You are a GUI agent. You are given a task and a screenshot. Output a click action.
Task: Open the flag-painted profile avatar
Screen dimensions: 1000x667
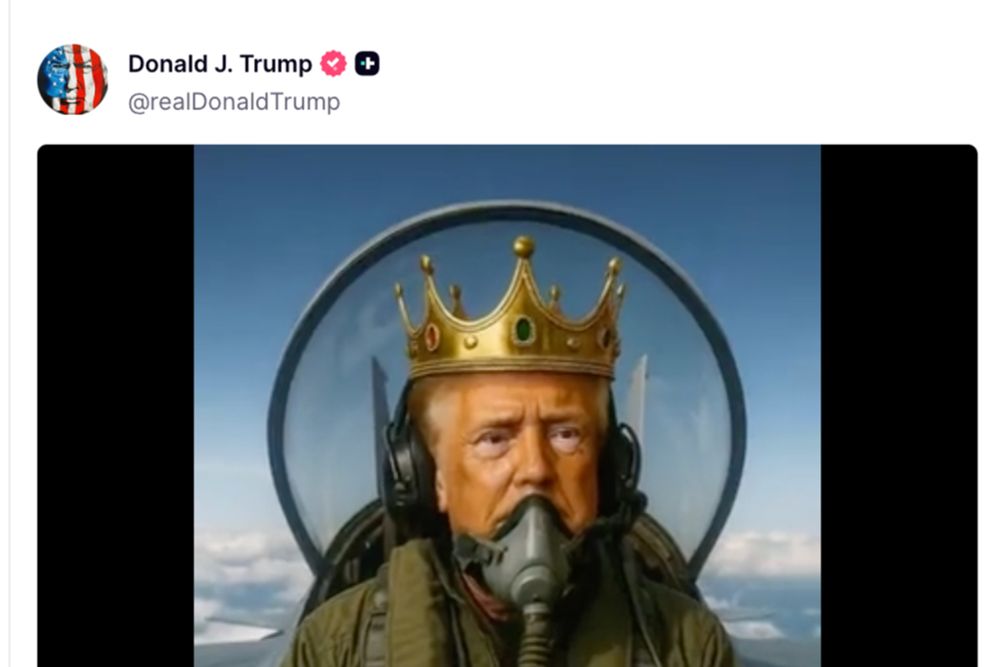point(72,80)
